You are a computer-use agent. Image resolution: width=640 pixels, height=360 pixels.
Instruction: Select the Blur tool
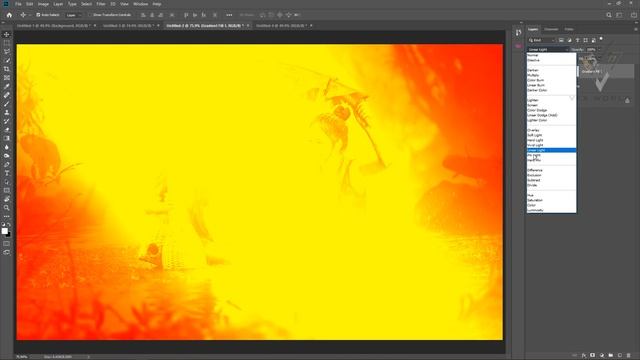(x=7, y=147)
